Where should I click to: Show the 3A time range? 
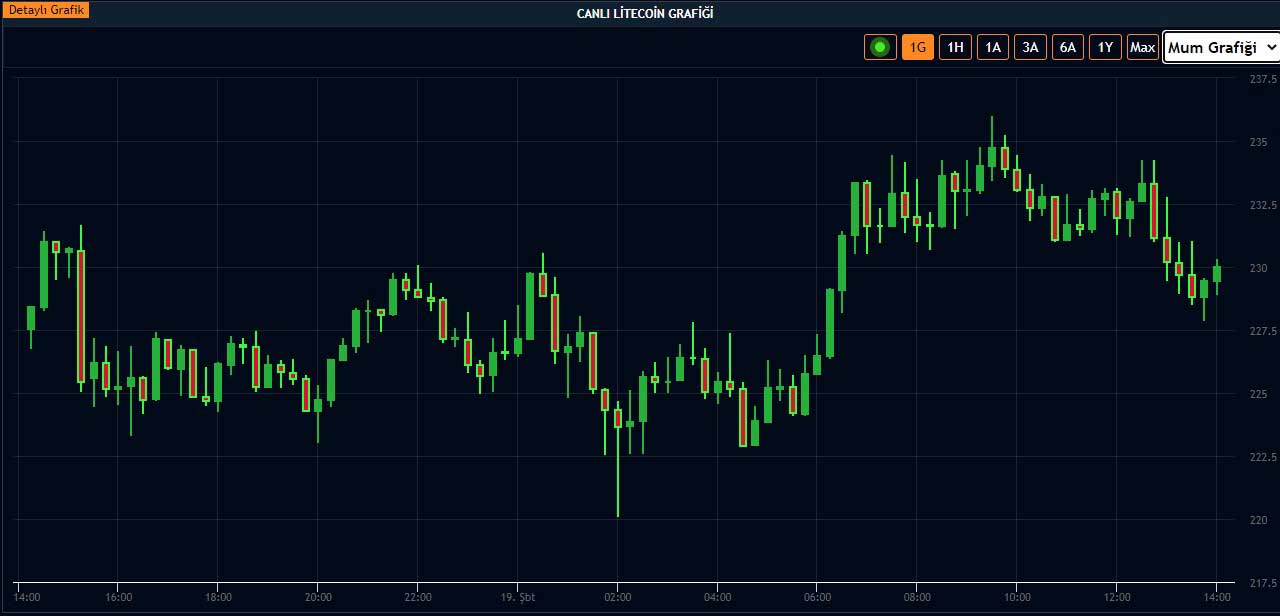coord(1030,47)
